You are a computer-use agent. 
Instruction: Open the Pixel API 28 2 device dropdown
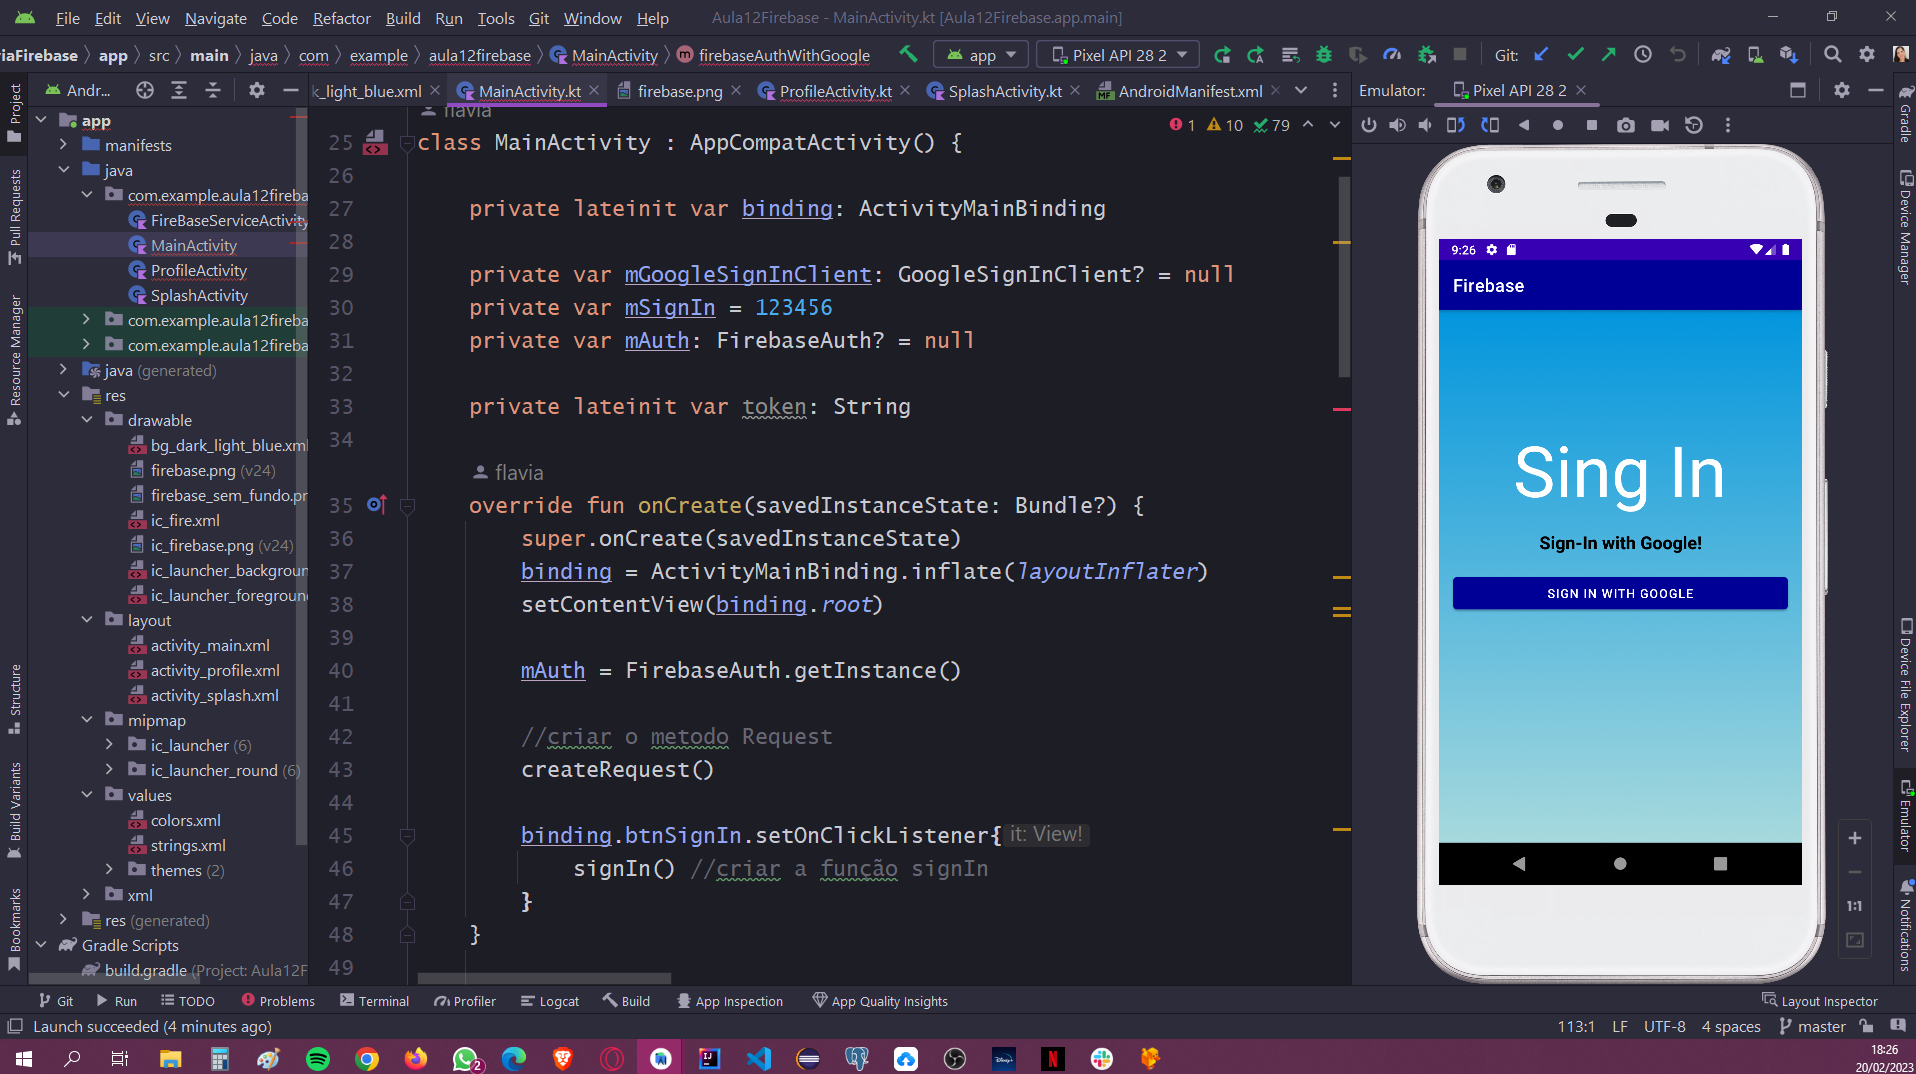1118,55
